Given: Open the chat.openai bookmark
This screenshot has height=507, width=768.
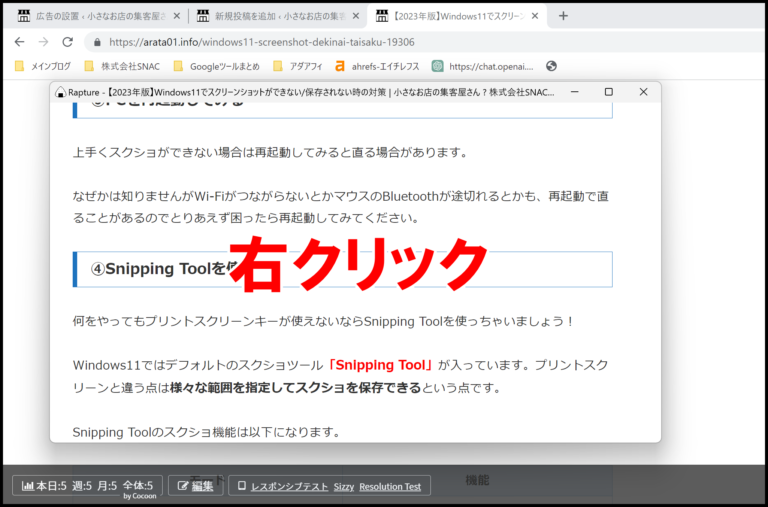Looking at the screenshot, I should [483, 66].
